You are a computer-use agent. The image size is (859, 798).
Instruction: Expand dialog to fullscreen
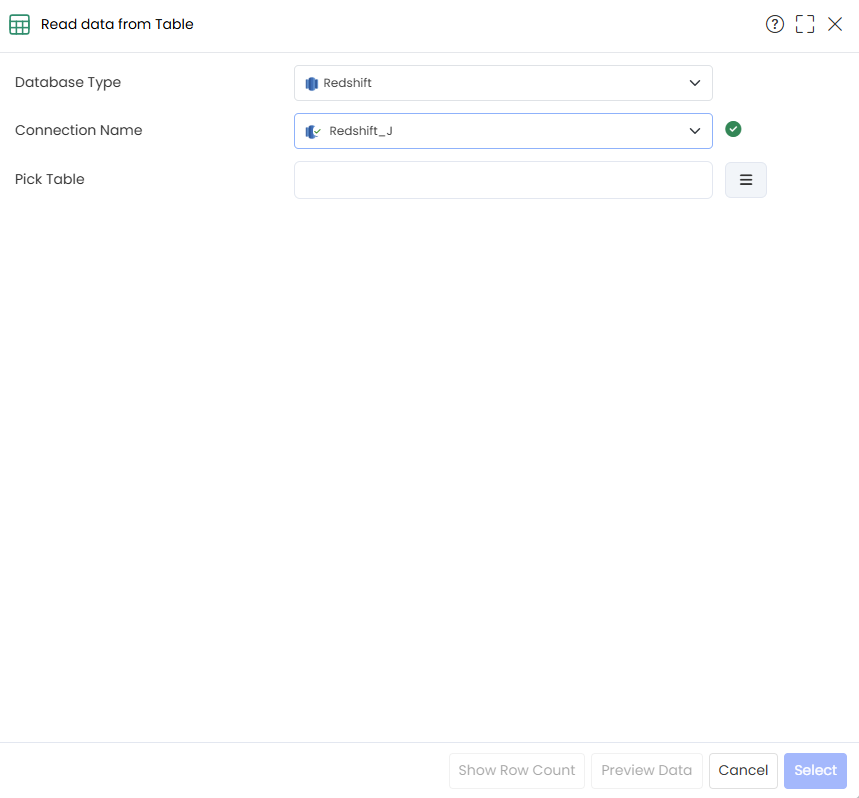[x=805, y=24]
